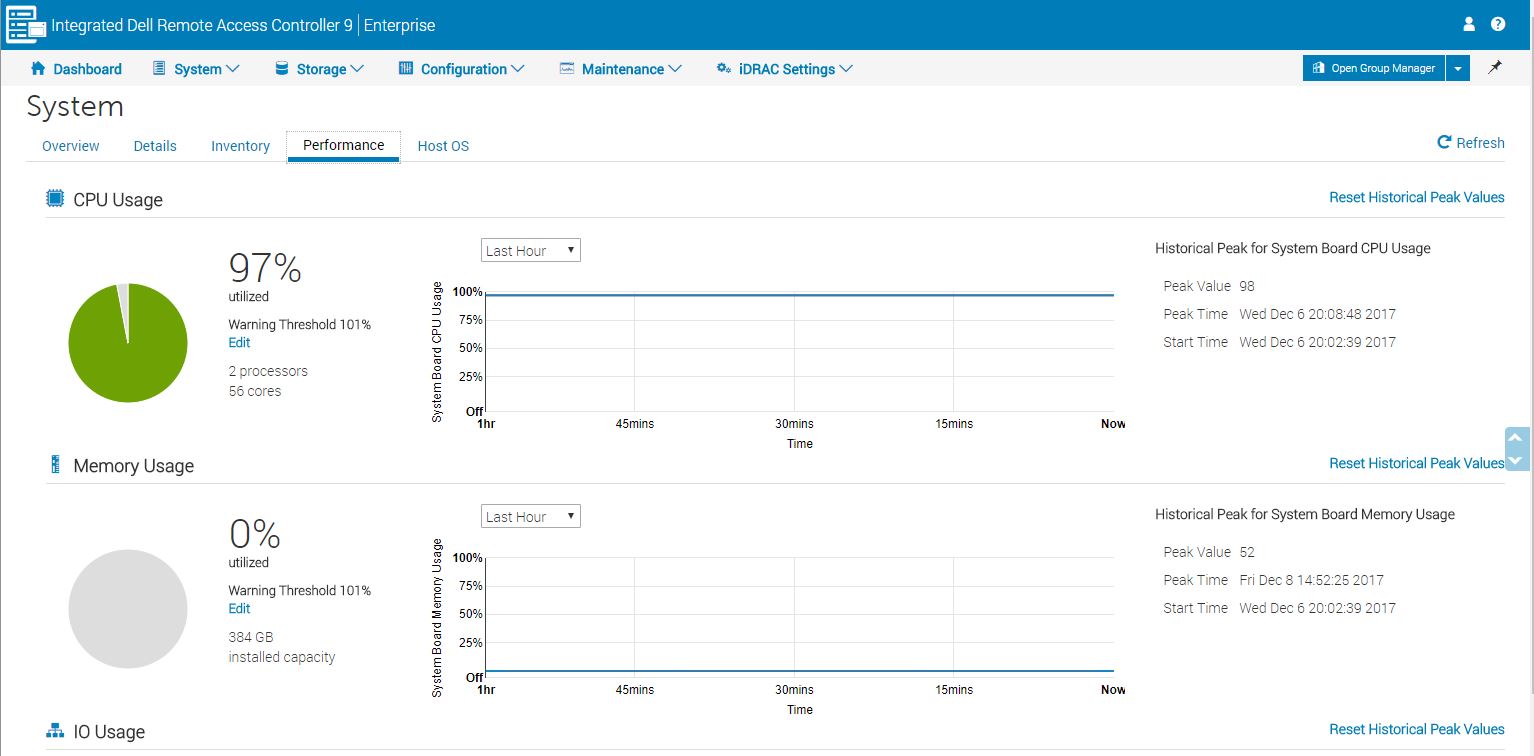Open CPU chart Last Hour dropdown
Image resolution: width=1534 pixels, height=756 pixels.
click(x=530, y=250)
